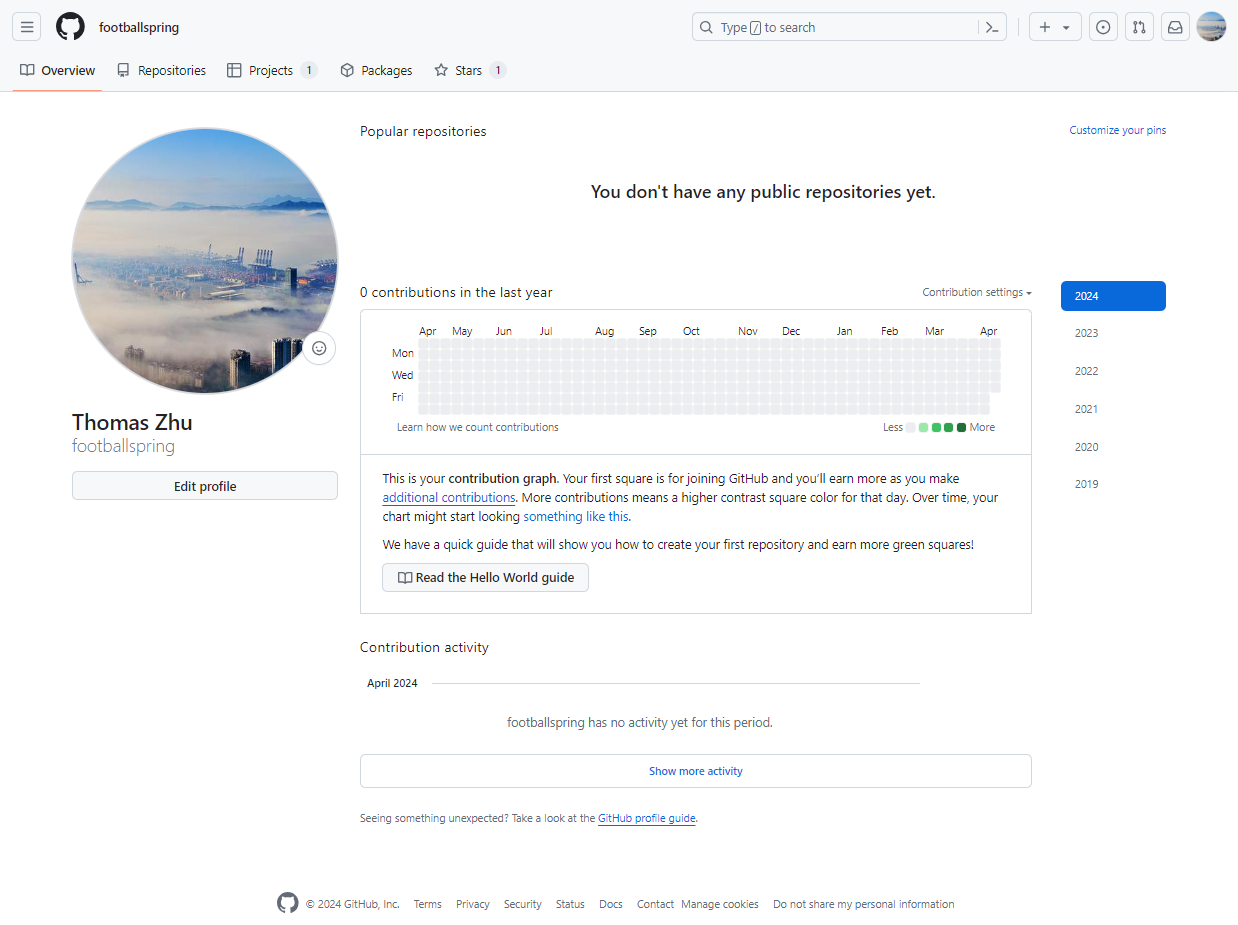This screenshot has height=925, width=1238.
Task: Open the GitHub profile guide link
Action: [646, 818]
